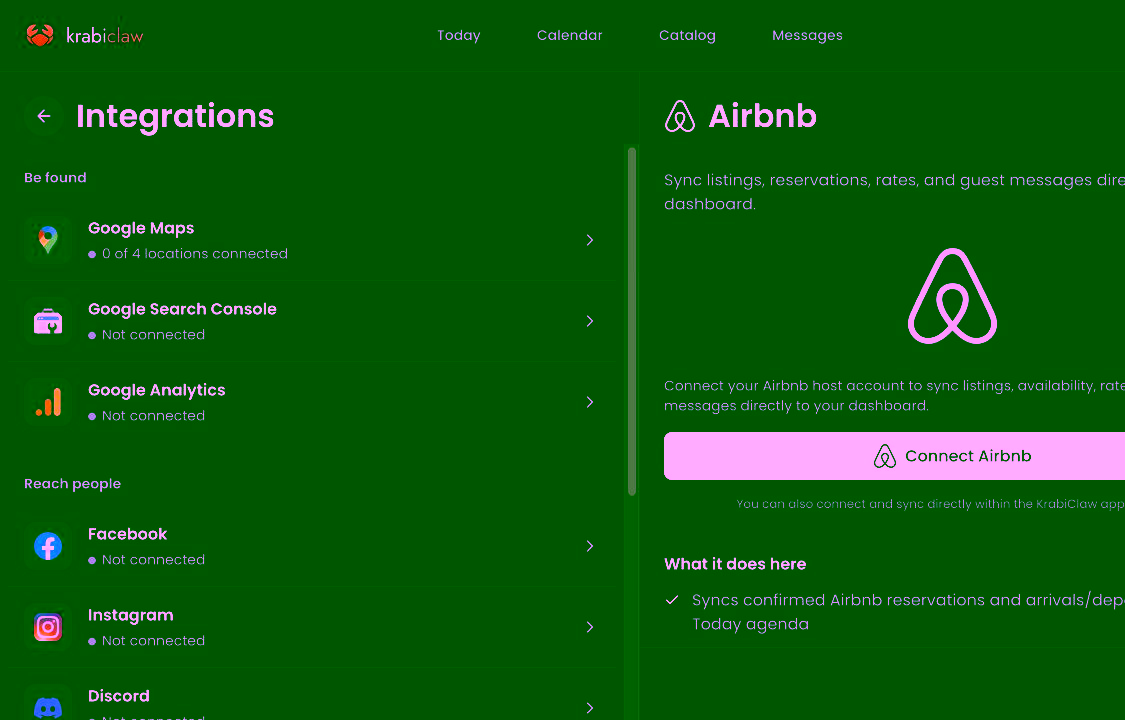The image size is (1125, 720).
Task: Click the Google Maps pin icon
Action: [48, 240]
